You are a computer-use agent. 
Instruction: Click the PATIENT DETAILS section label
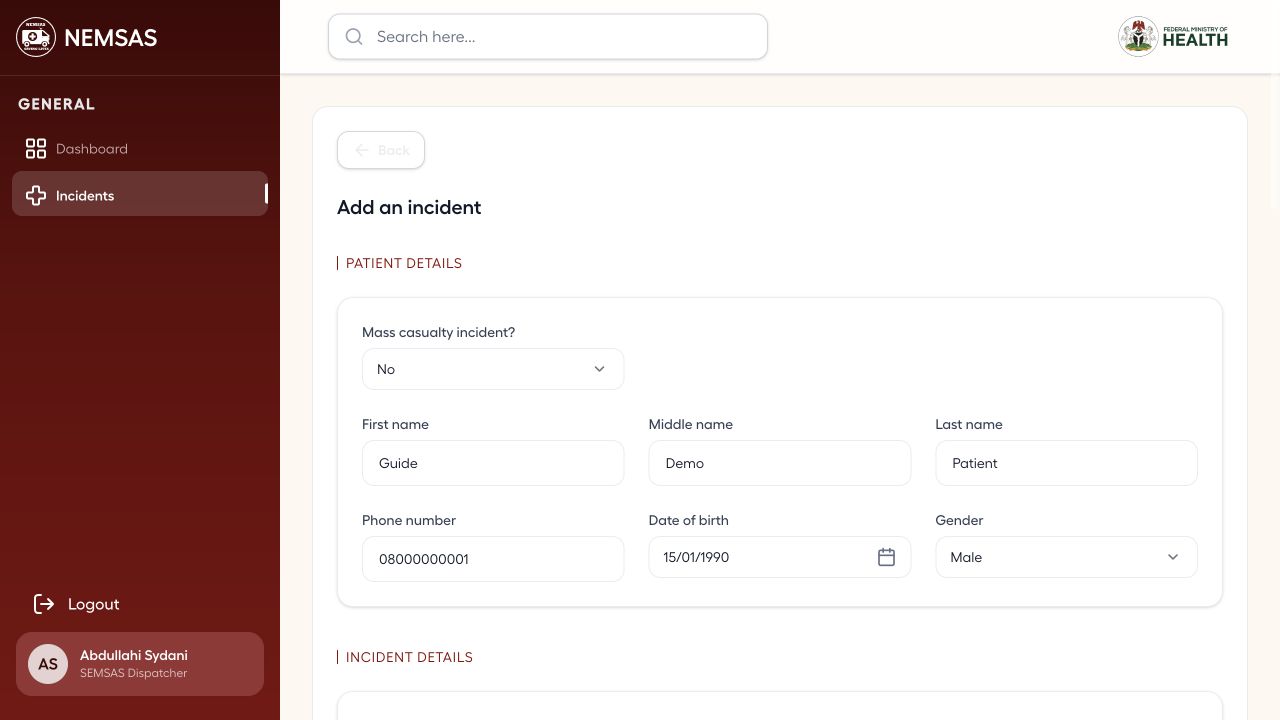pos(404,263)
